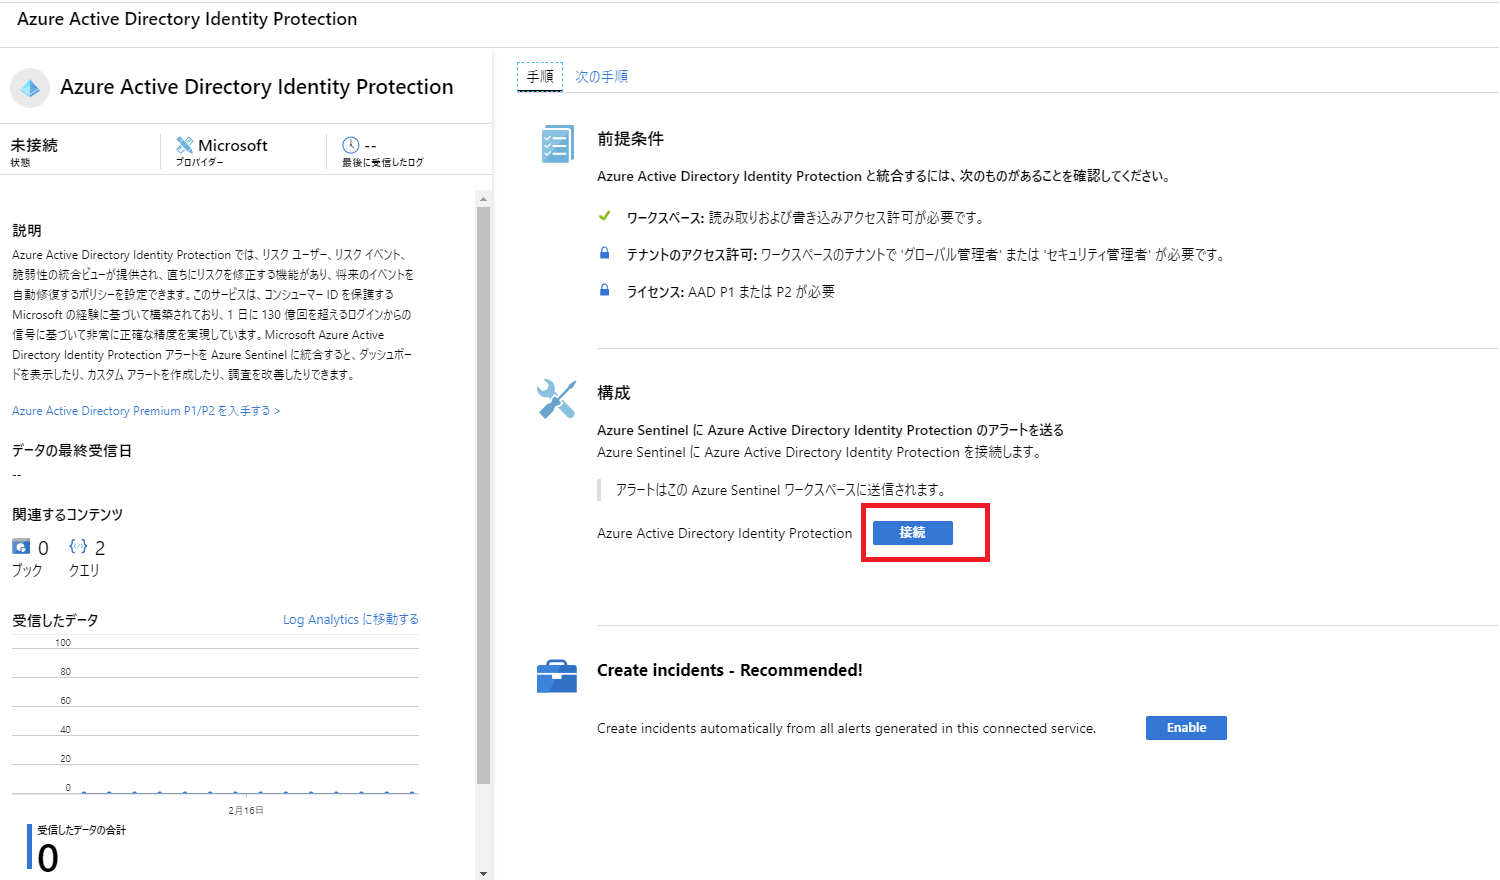Click the ライセンス: AAD P1 または P2 が必要 text
The width and height of the screenshot is (1500, 880).
[731, 292]
